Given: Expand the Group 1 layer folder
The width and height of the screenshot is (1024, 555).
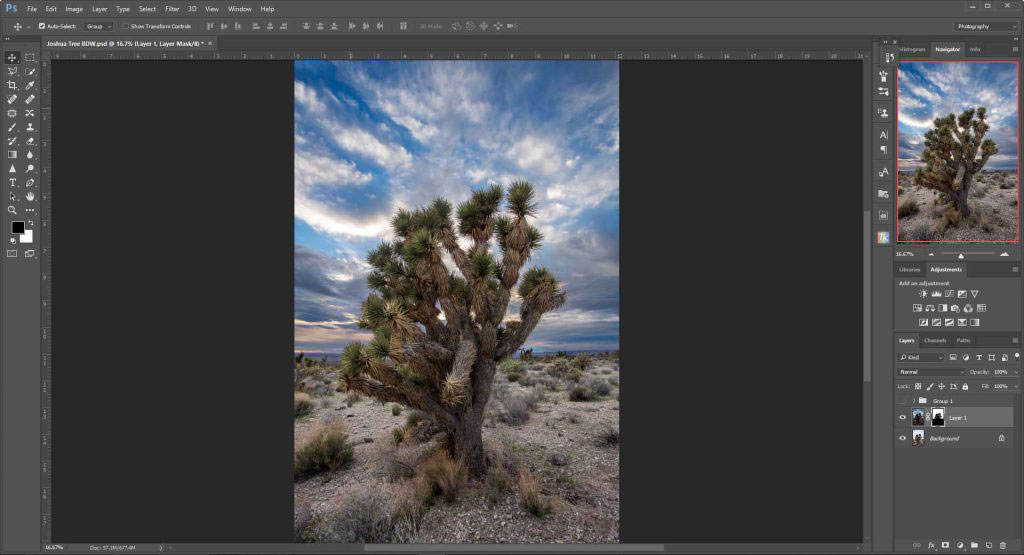Looking at the screenshot, I should 913,400.
